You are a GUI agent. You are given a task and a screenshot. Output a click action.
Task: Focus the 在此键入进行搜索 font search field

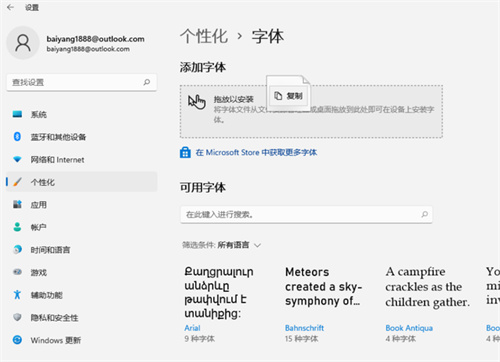coord(306,214)
